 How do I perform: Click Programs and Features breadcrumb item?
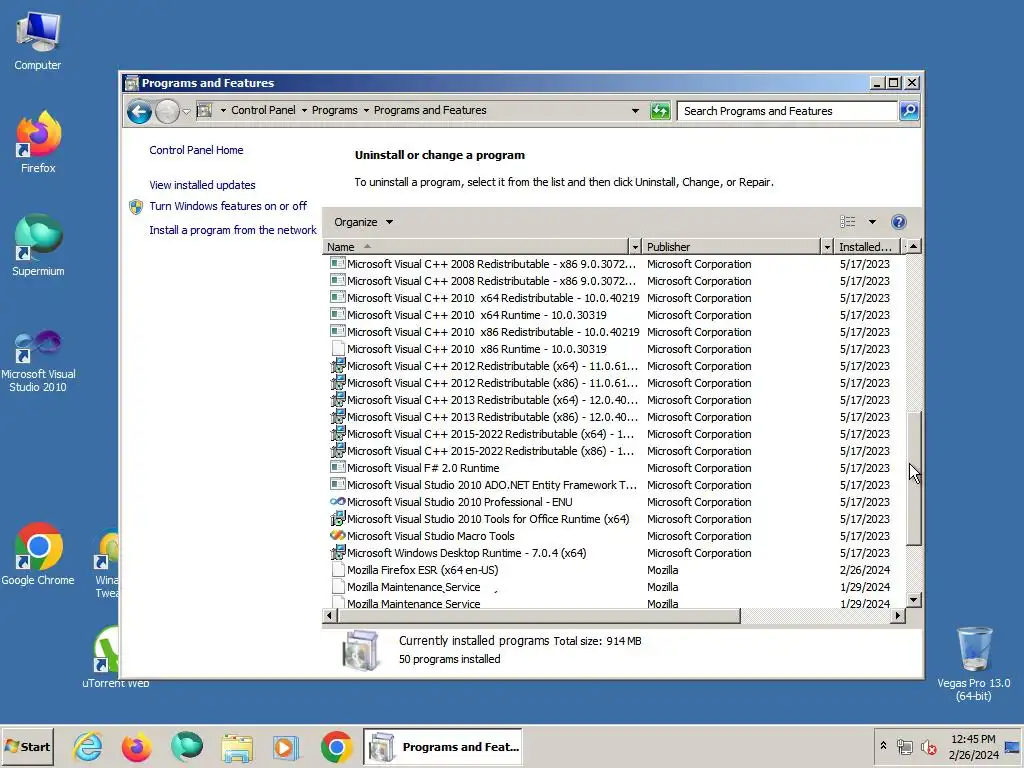pos(430,110)
